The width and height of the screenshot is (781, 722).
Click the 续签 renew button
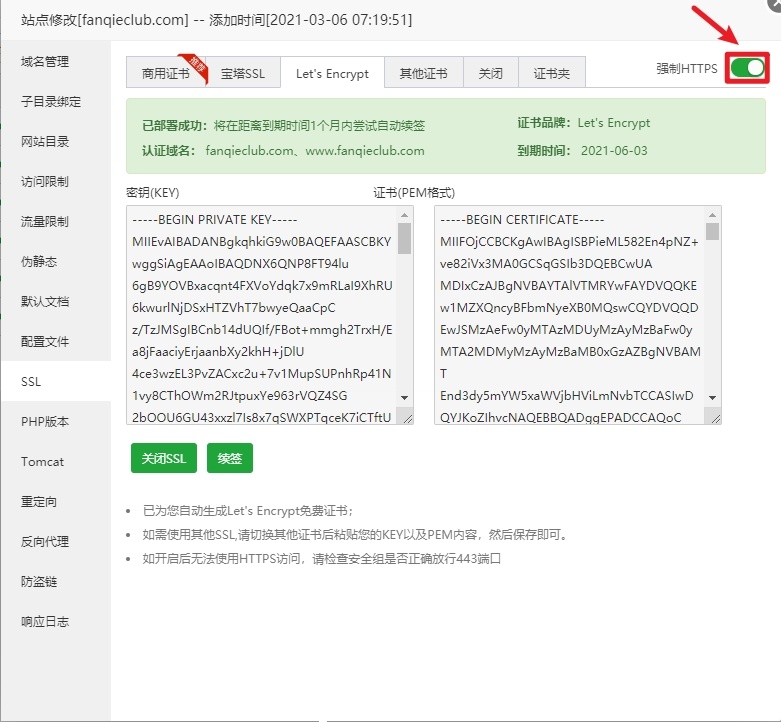tap(230, 458)
